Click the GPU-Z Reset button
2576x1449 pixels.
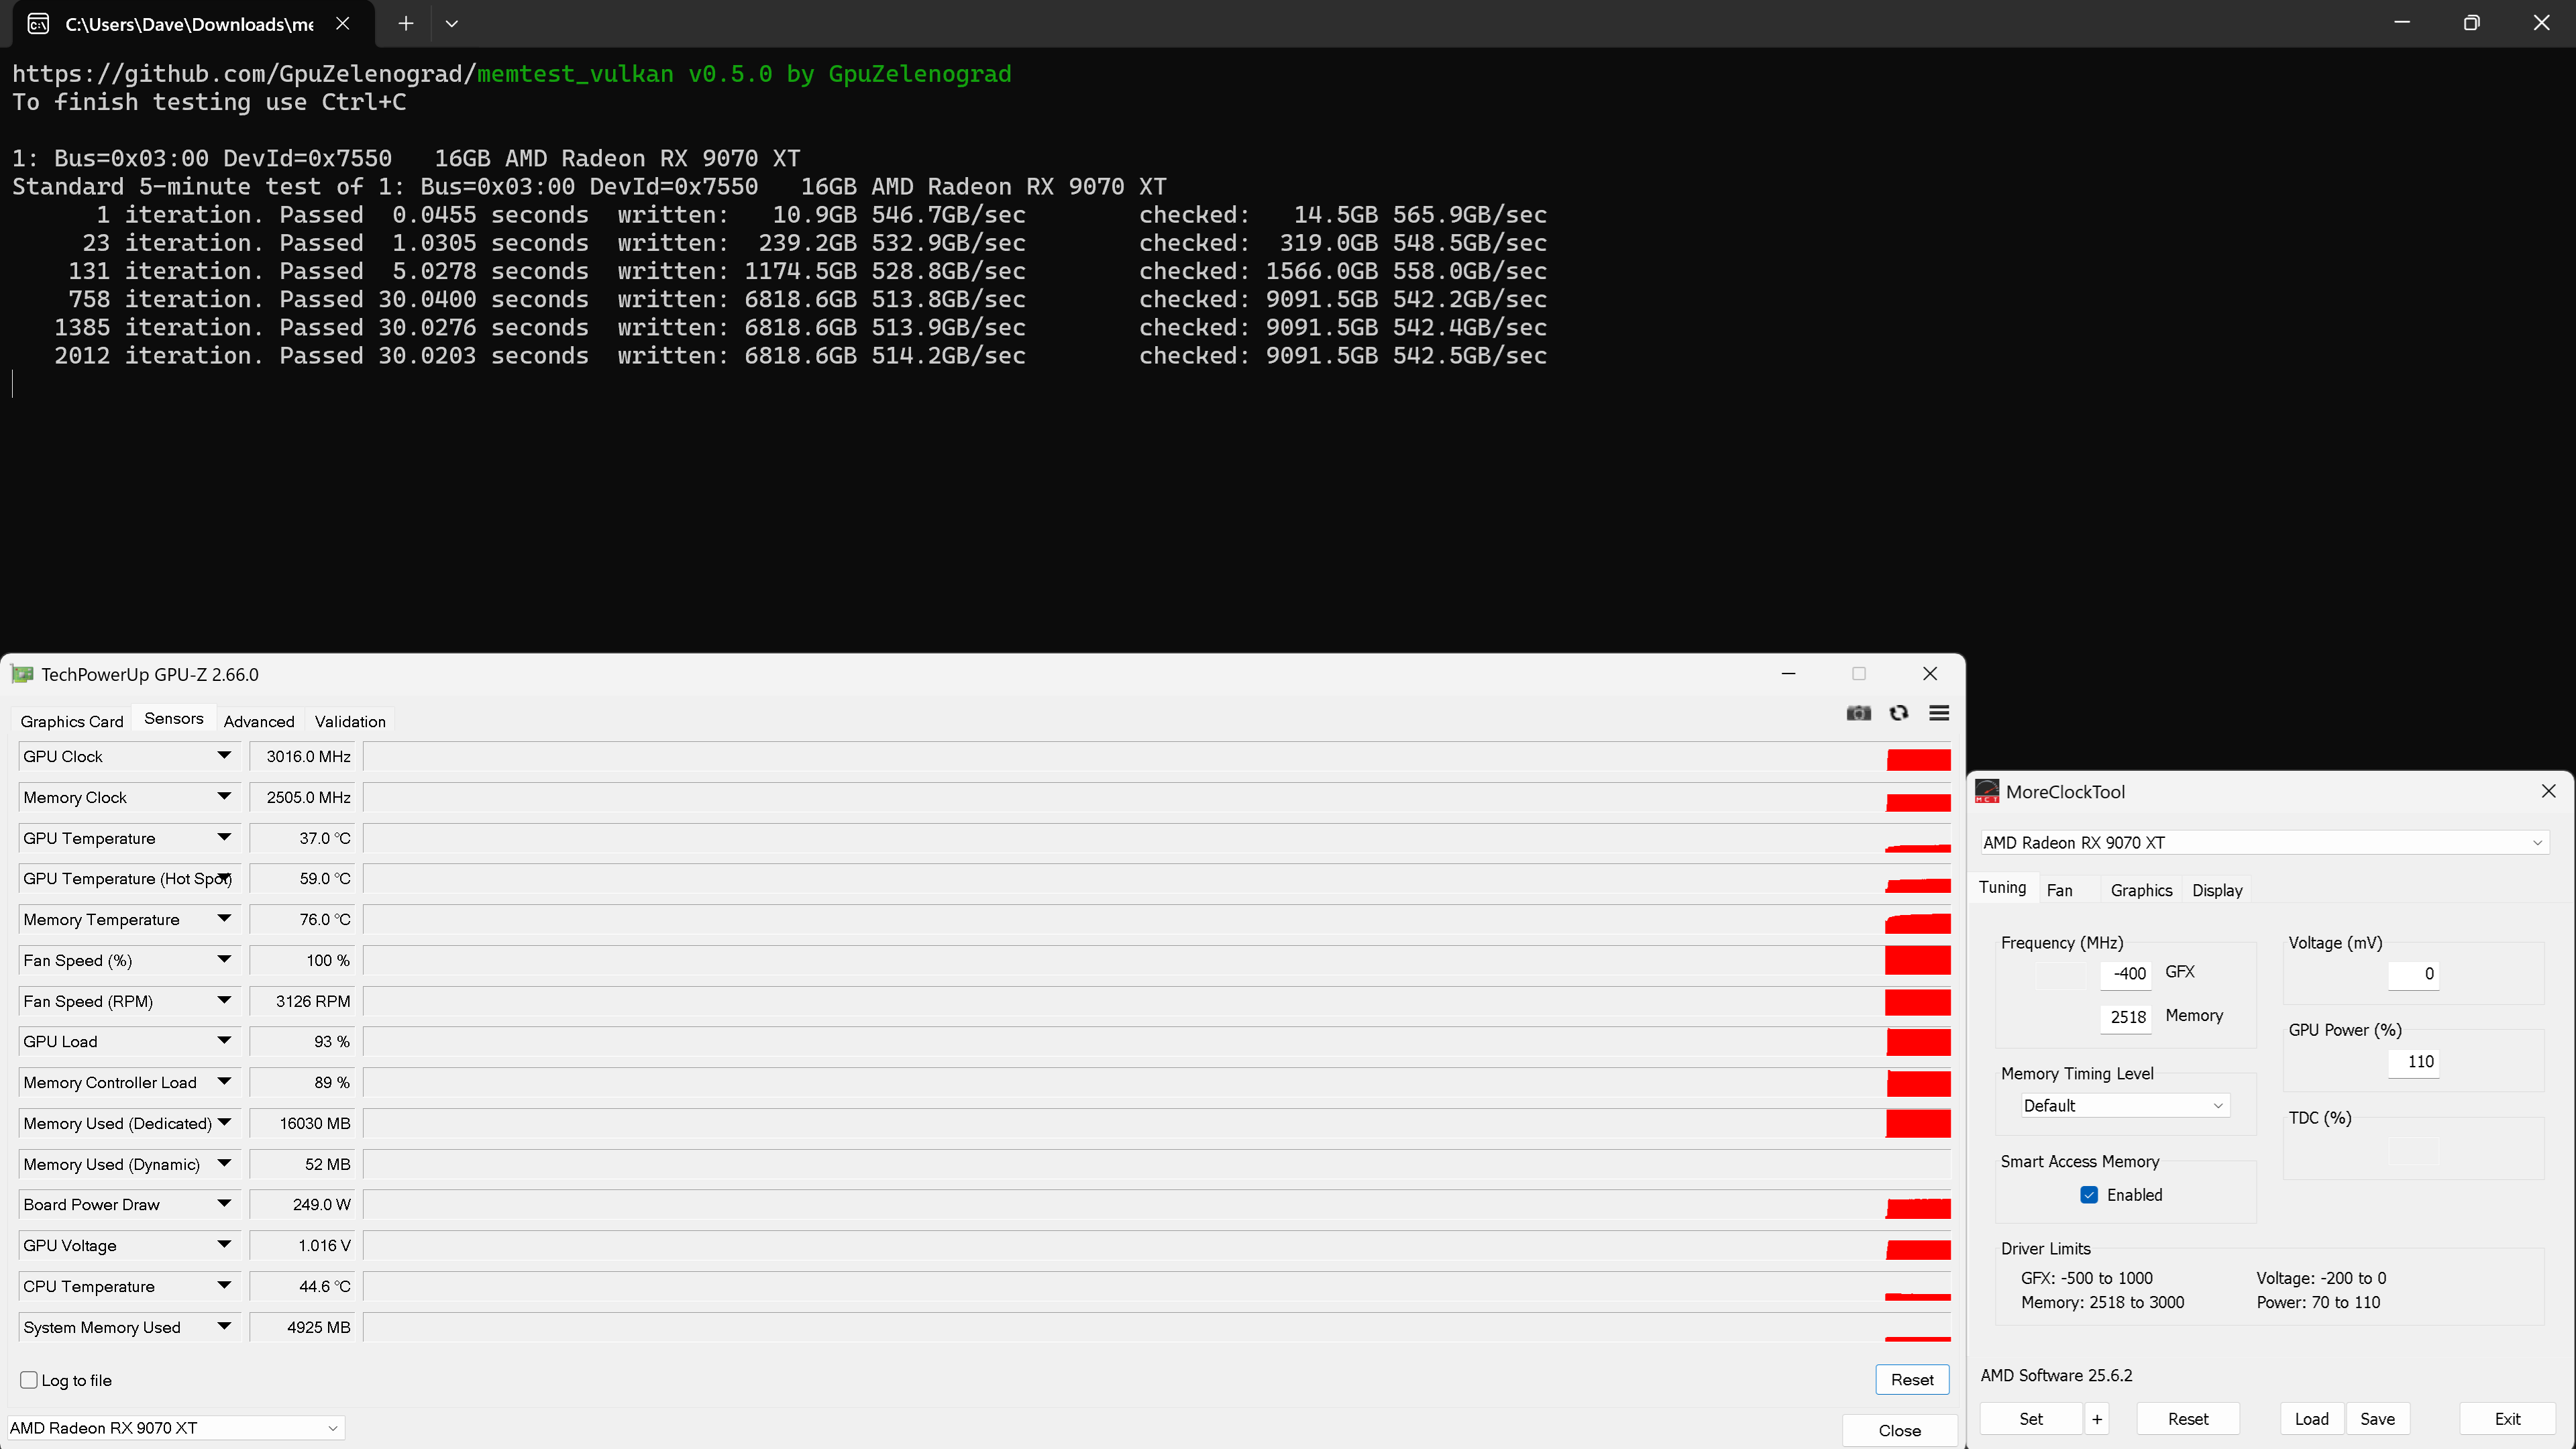coord(1912,1380)
